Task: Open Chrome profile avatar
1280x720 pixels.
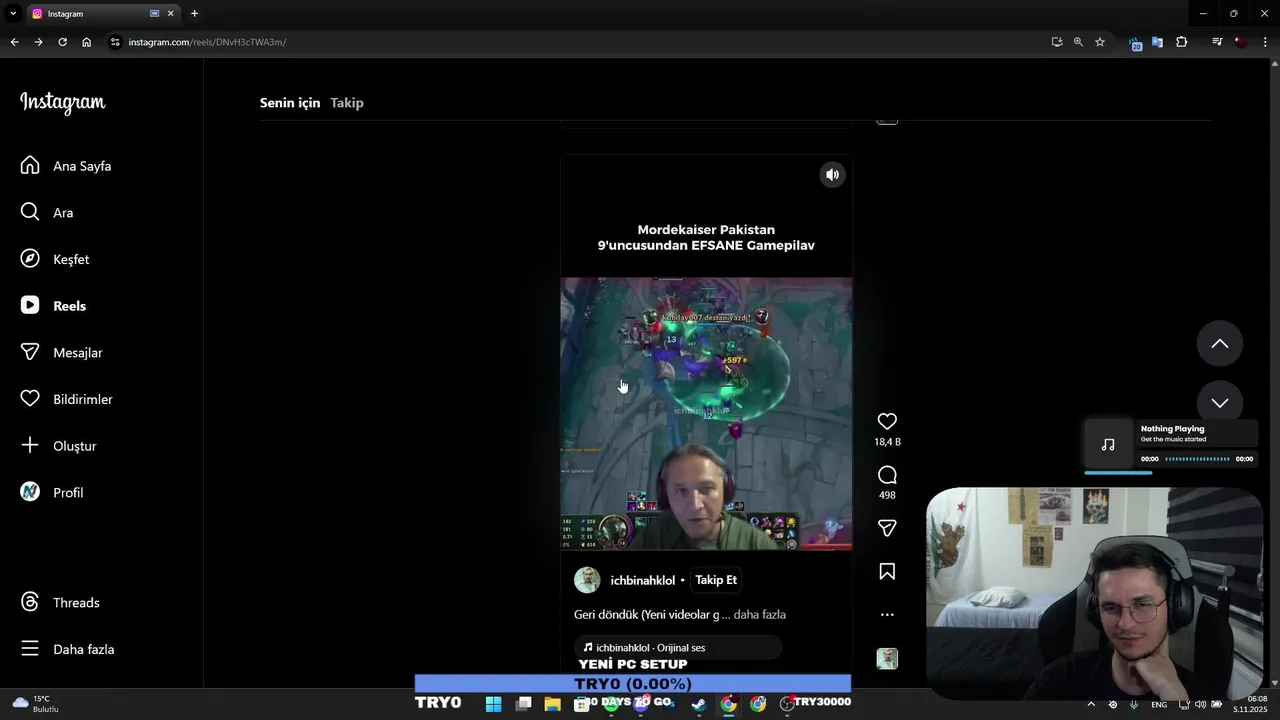Action: 1241,42
